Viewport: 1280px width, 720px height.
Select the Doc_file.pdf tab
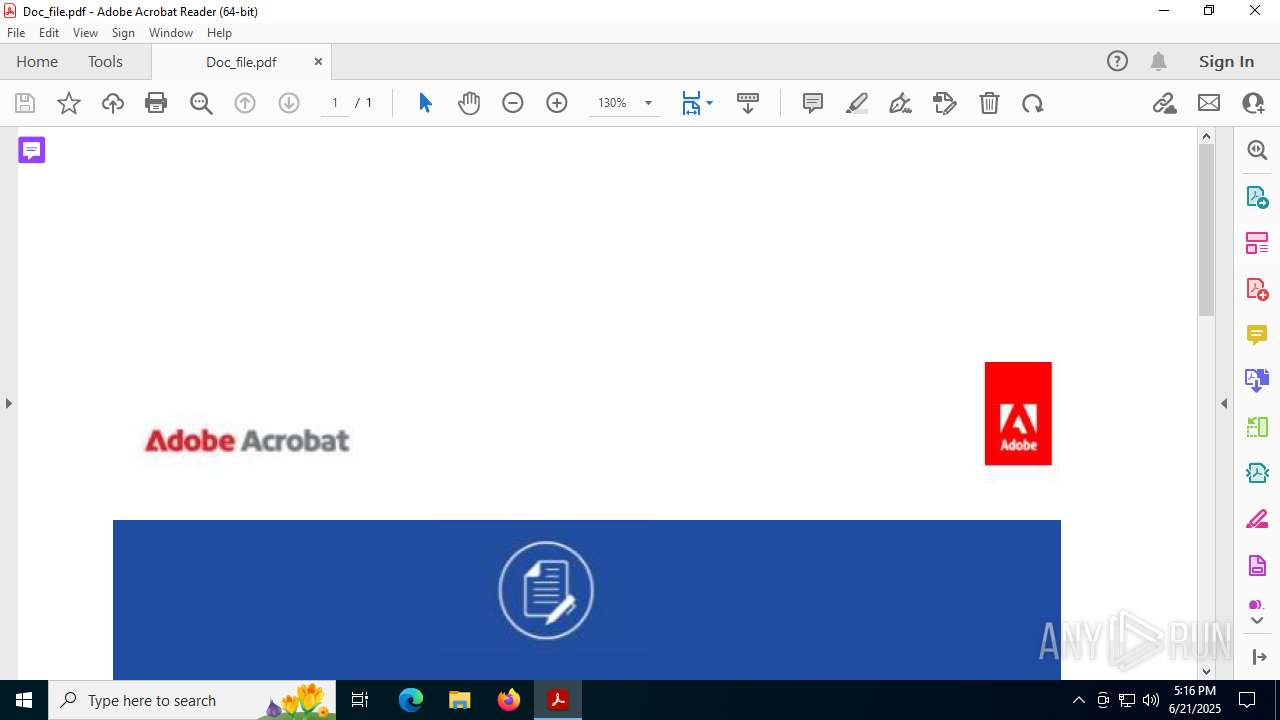tap(241, 62)
